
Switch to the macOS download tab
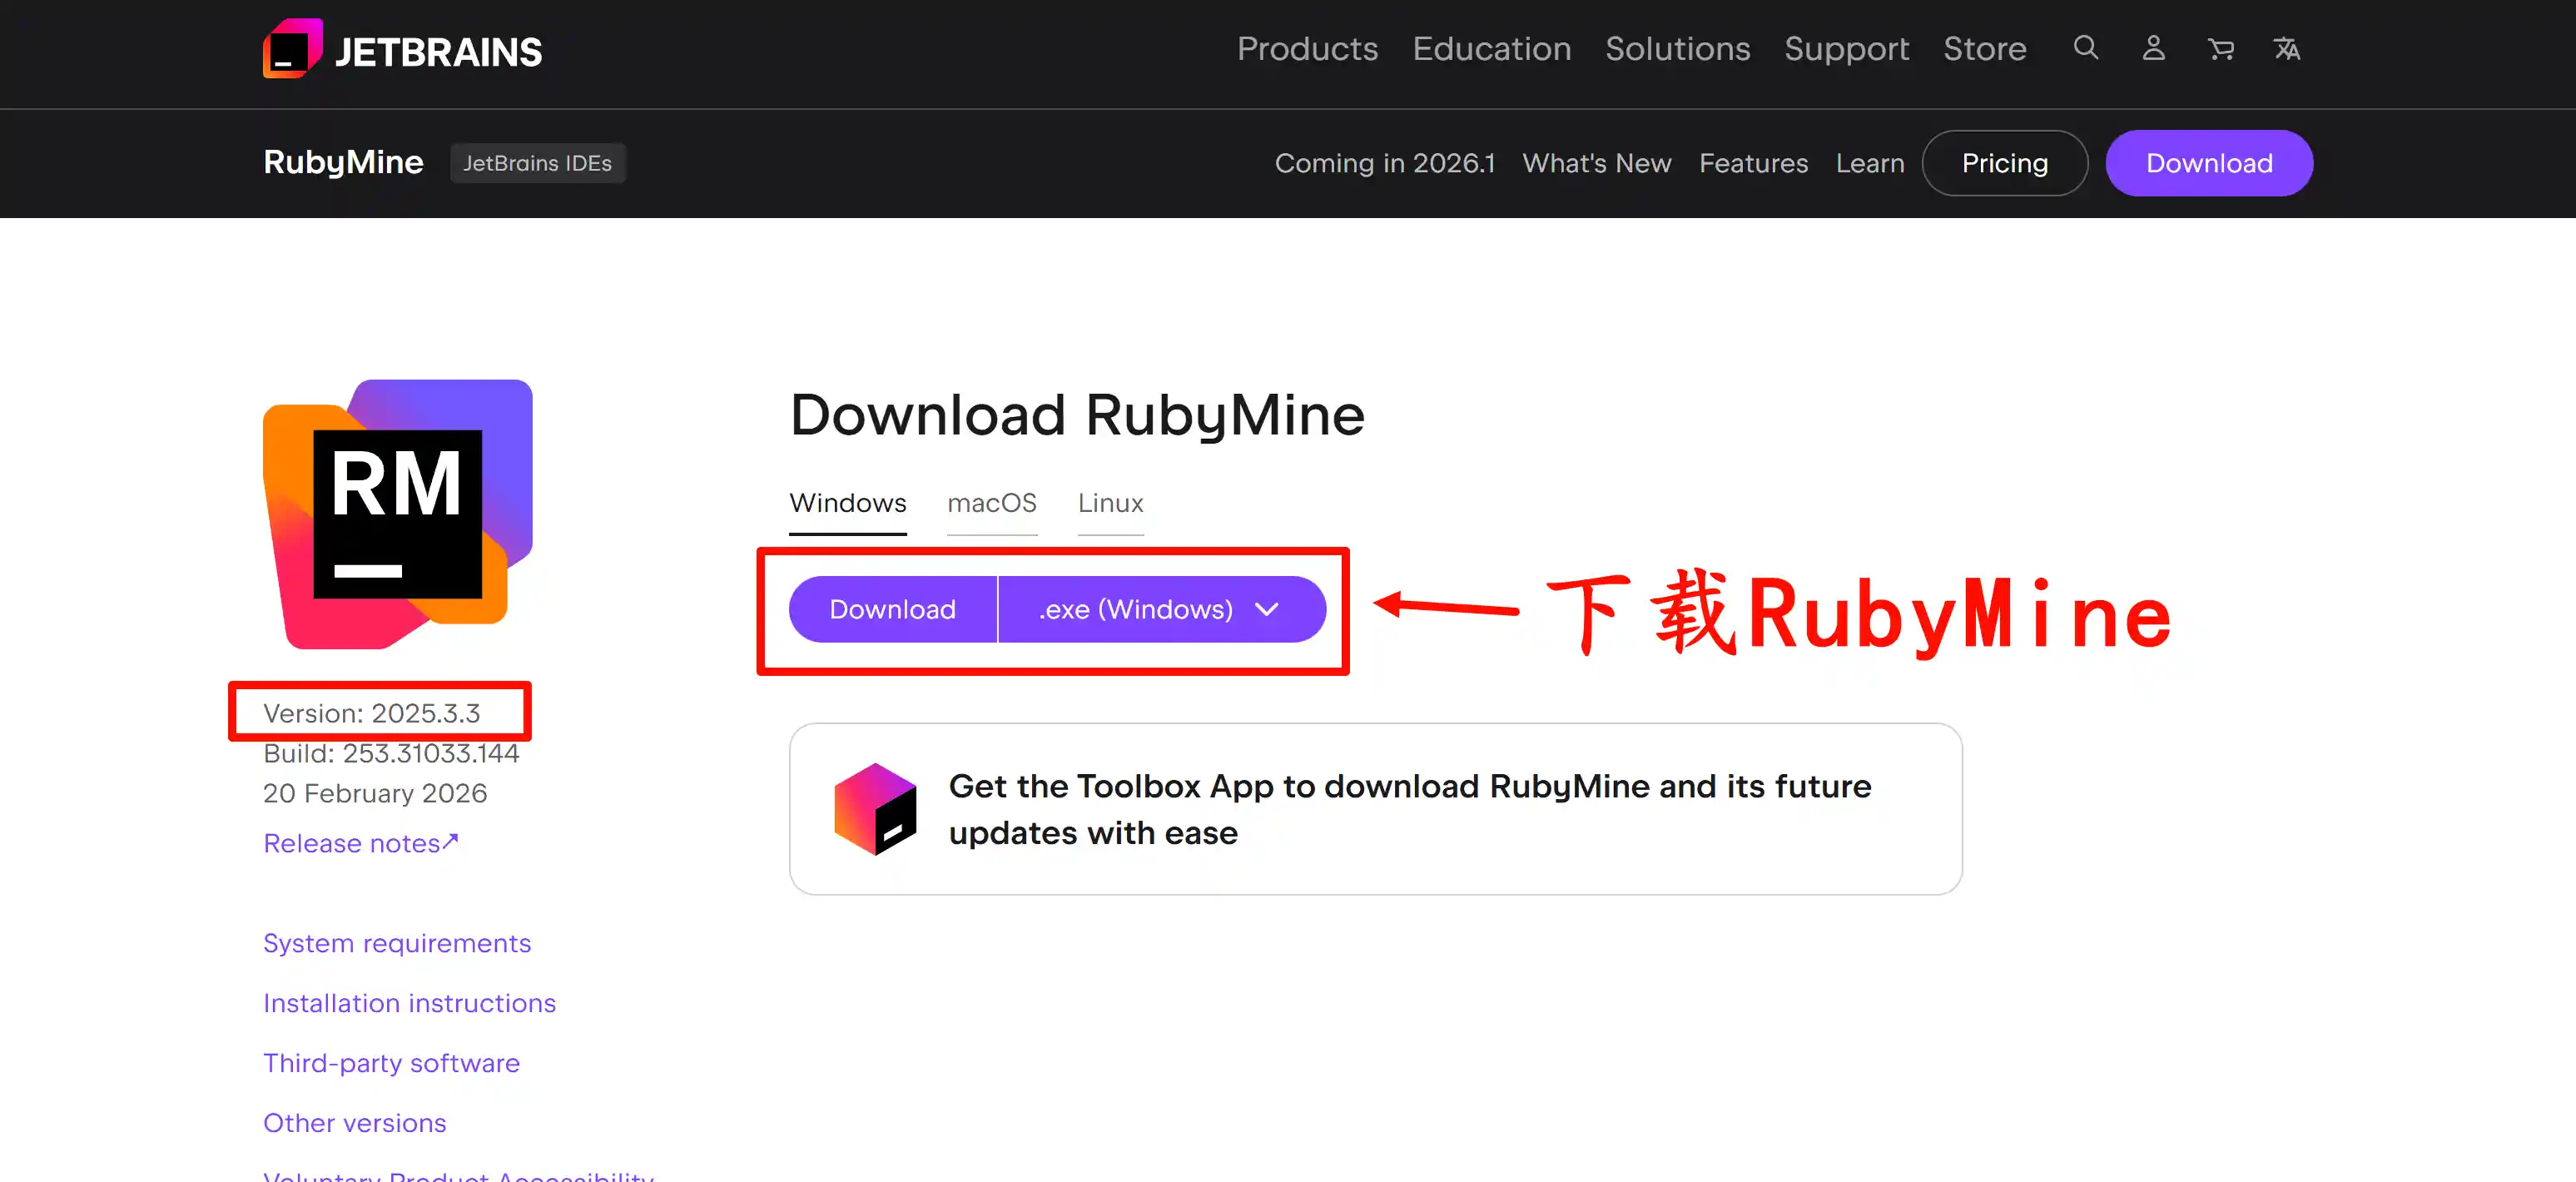tap(991, 504)
